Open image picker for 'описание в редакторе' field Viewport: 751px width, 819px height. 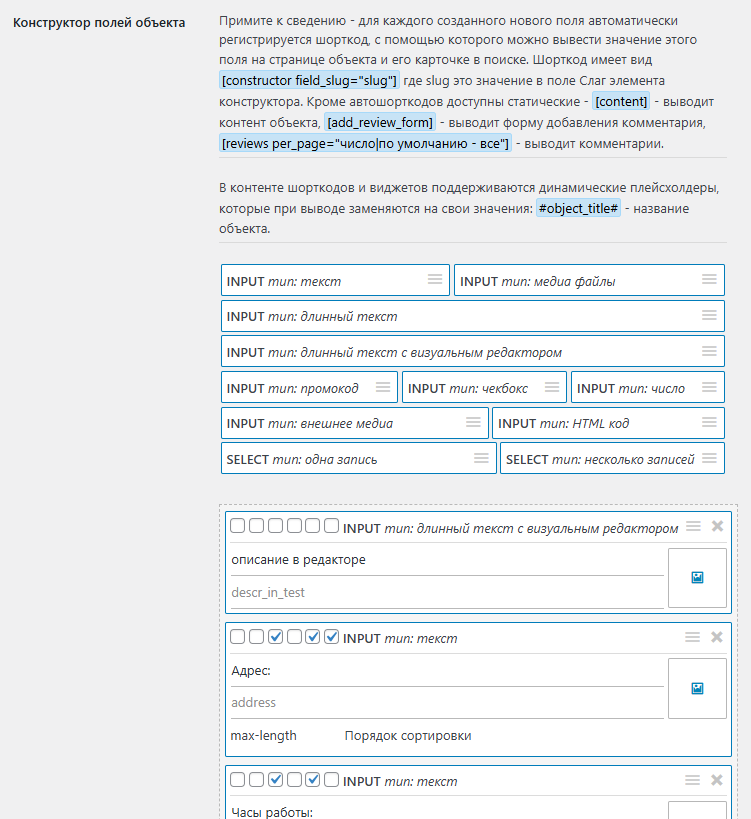point(697,577)
